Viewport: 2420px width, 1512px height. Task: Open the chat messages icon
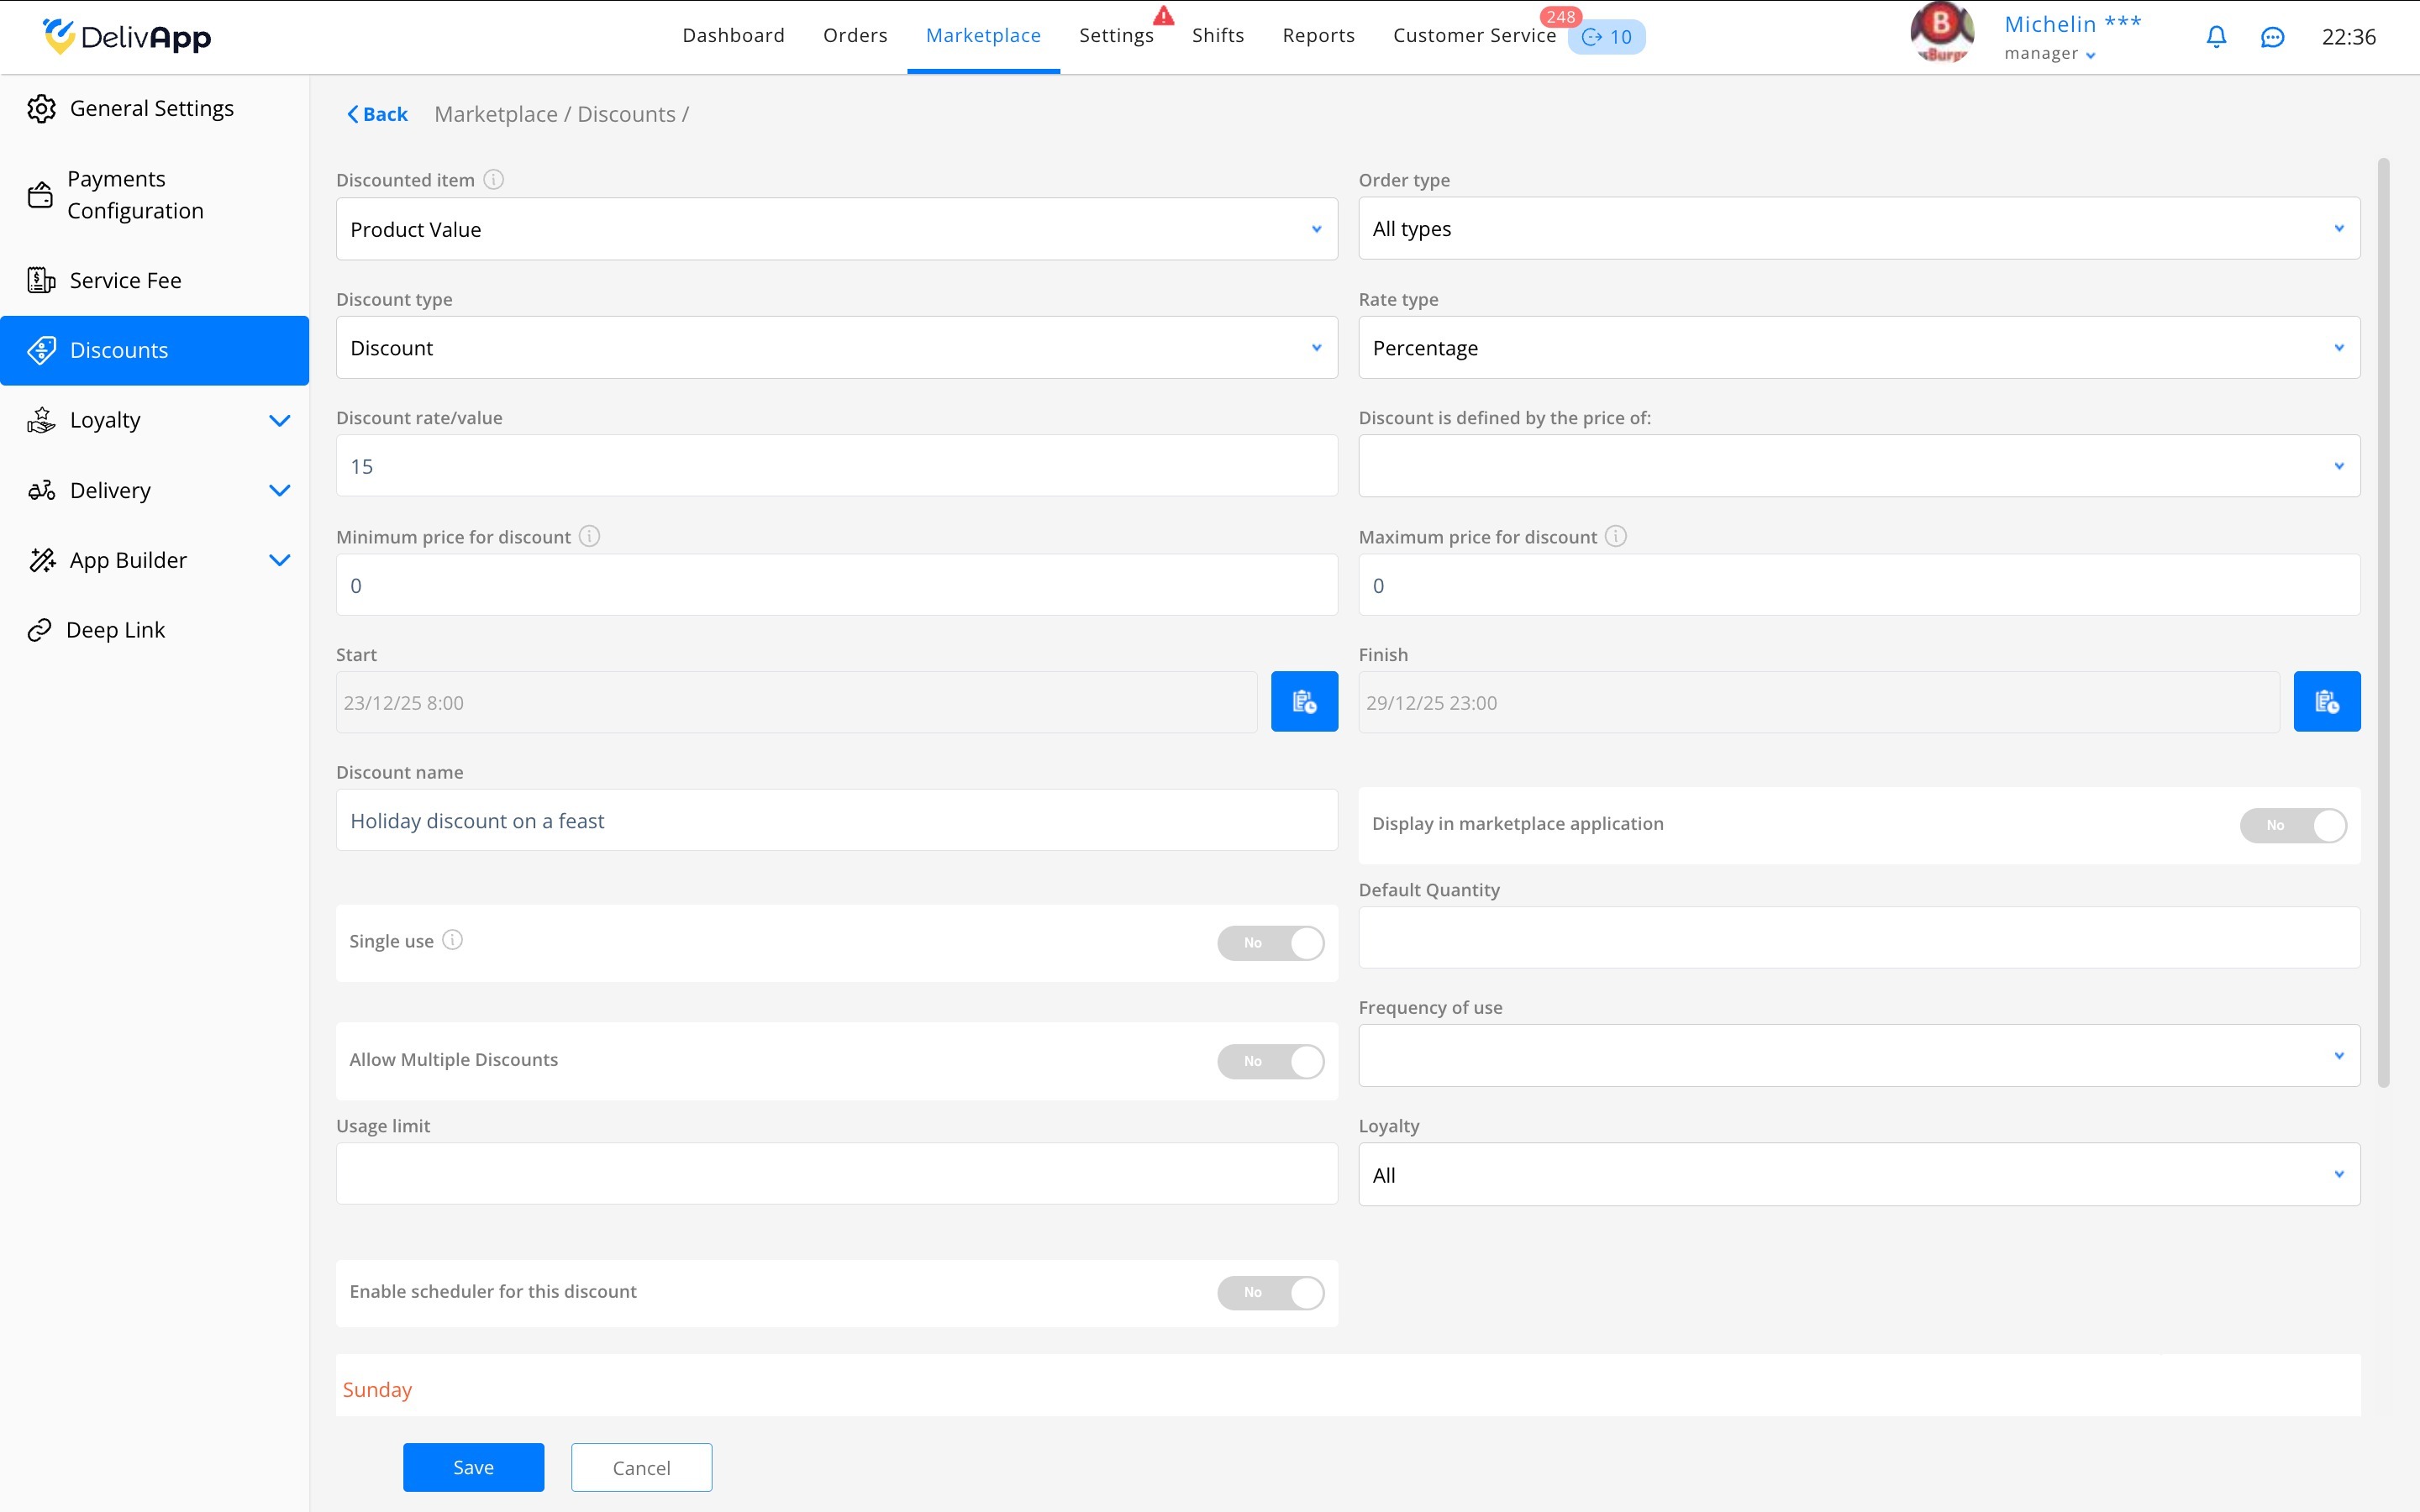2272,37
